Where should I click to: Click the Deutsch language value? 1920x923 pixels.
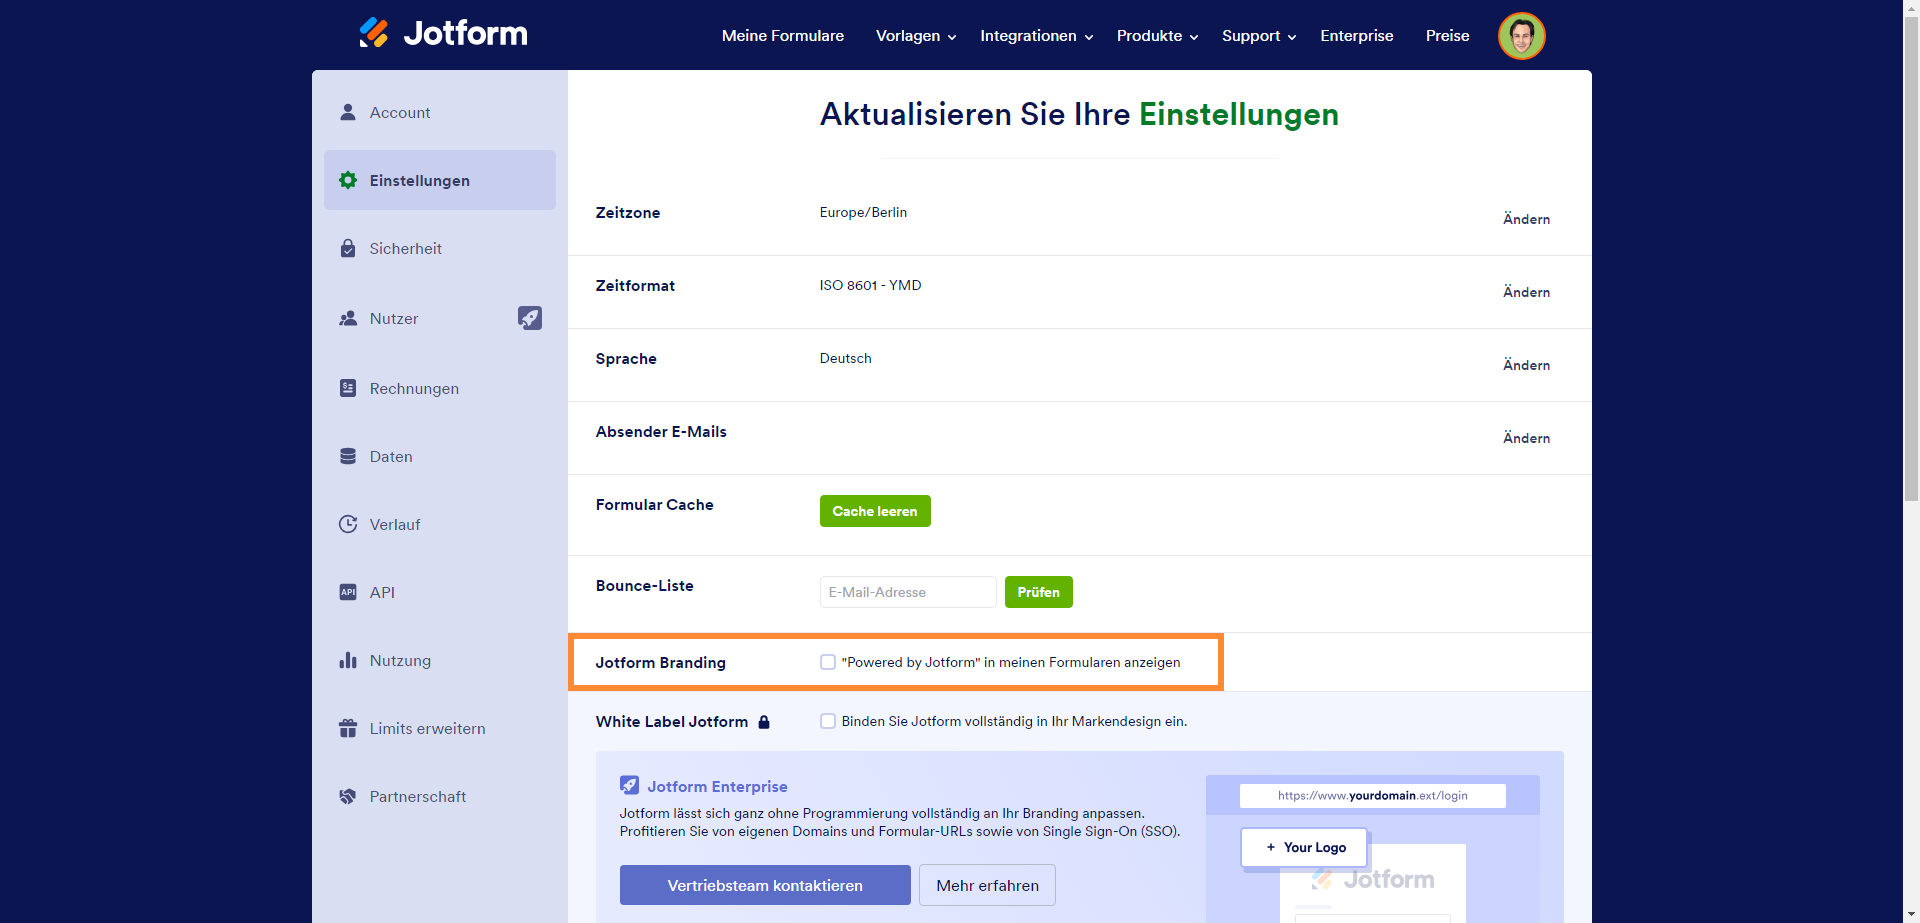[x=846, y=358]
